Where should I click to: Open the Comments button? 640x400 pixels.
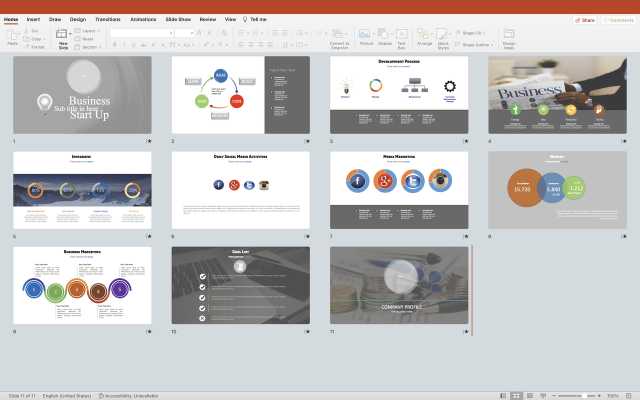click(618, 19)
